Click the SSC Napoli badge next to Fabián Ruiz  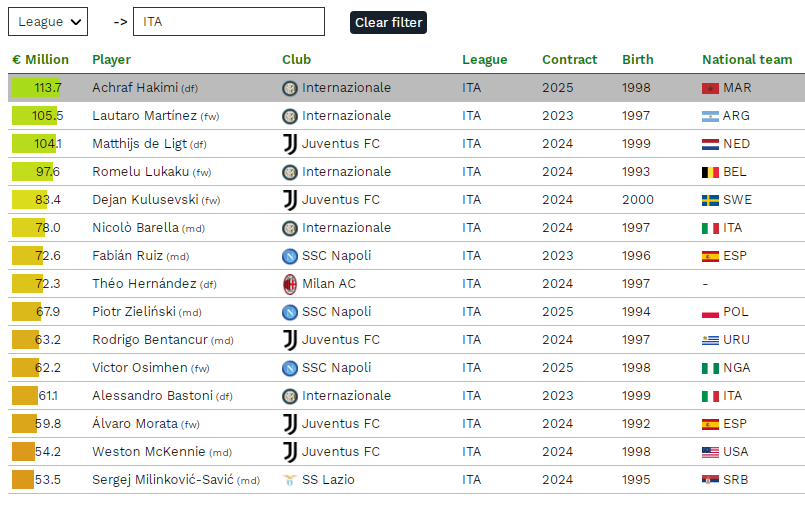point(290,256)
